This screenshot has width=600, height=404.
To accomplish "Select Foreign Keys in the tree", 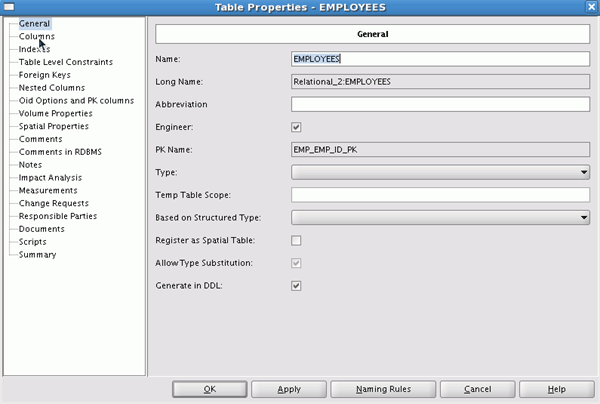I will pyautogui.click(x=44, y=75).
